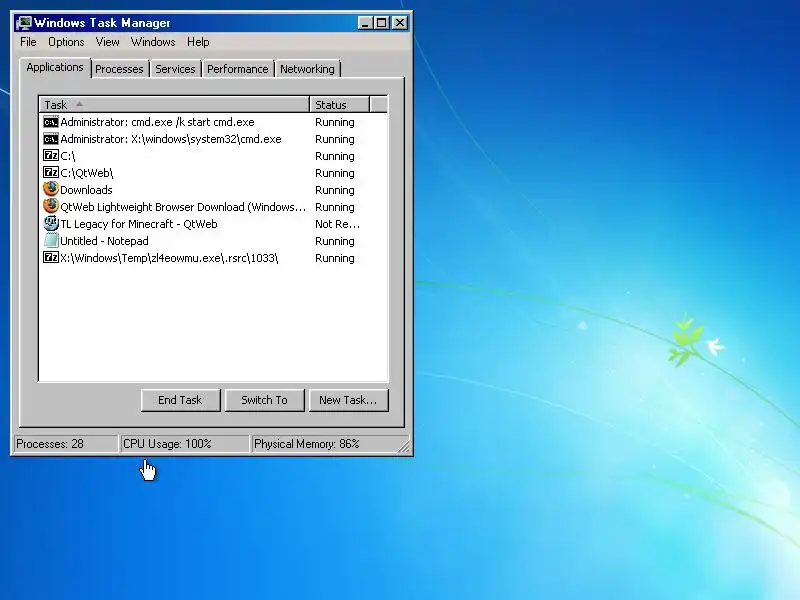Click the resize grip at window corner
The height and width of the screenshot is (600, 800).
click(x=404, y=447)
